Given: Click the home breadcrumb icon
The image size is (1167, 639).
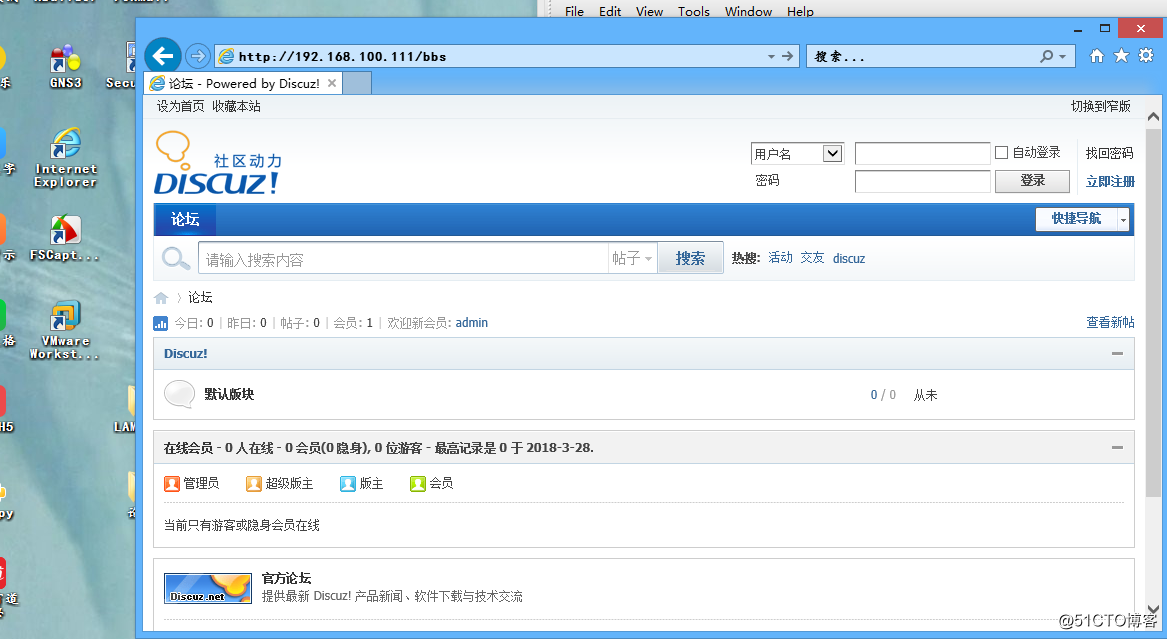Looking at the screenshot, I should pyautogui.click(x=161, y=298).
